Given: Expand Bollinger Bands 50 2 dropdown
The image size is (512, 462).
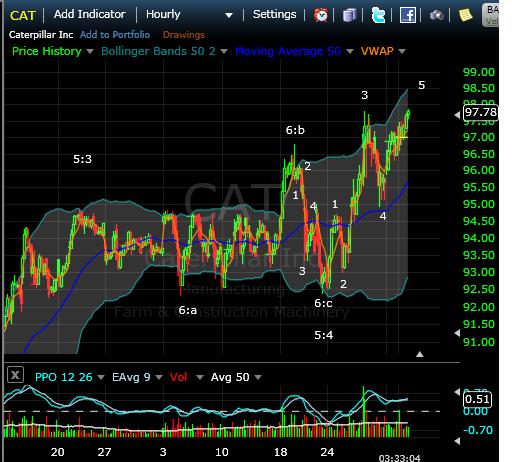Looking at the screenshot, I should pyautogui.click(x=224, y=51).
